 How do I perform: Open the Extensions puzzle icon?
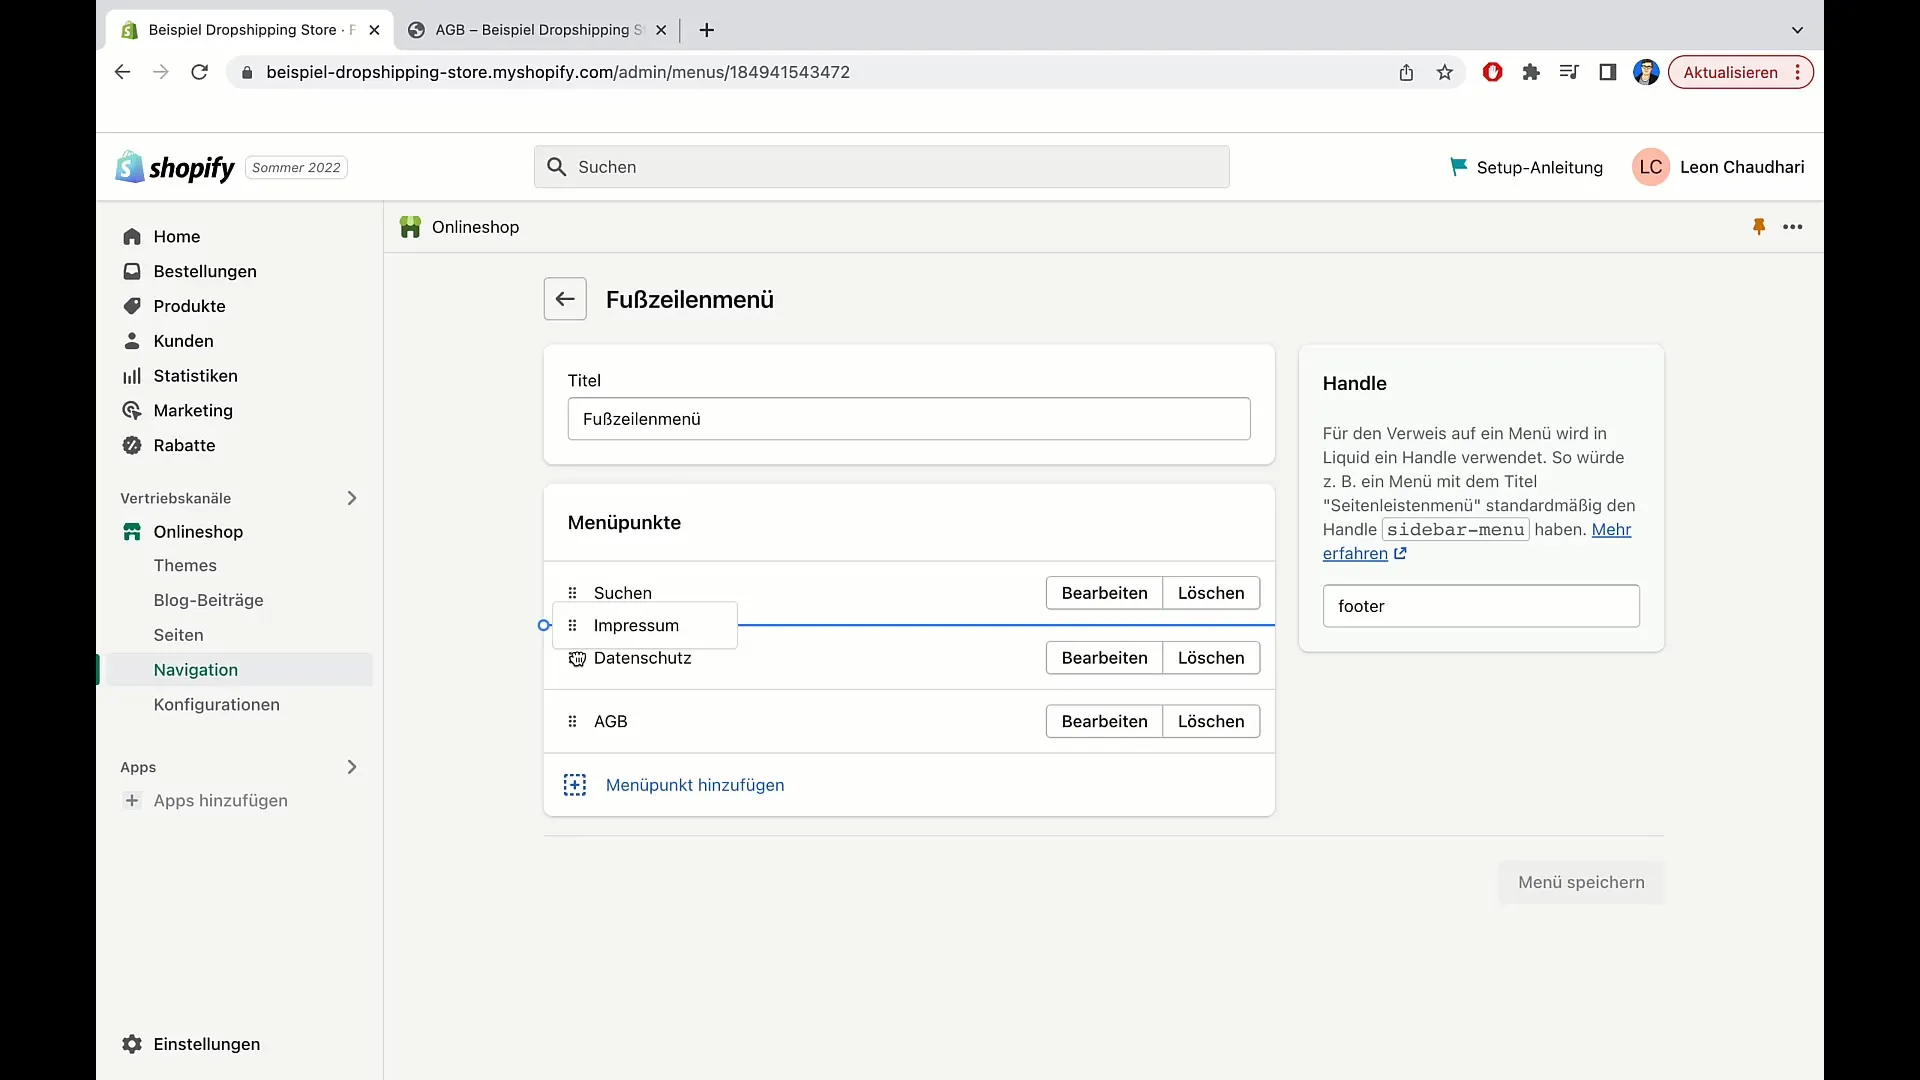click(x=1531, y=72)
